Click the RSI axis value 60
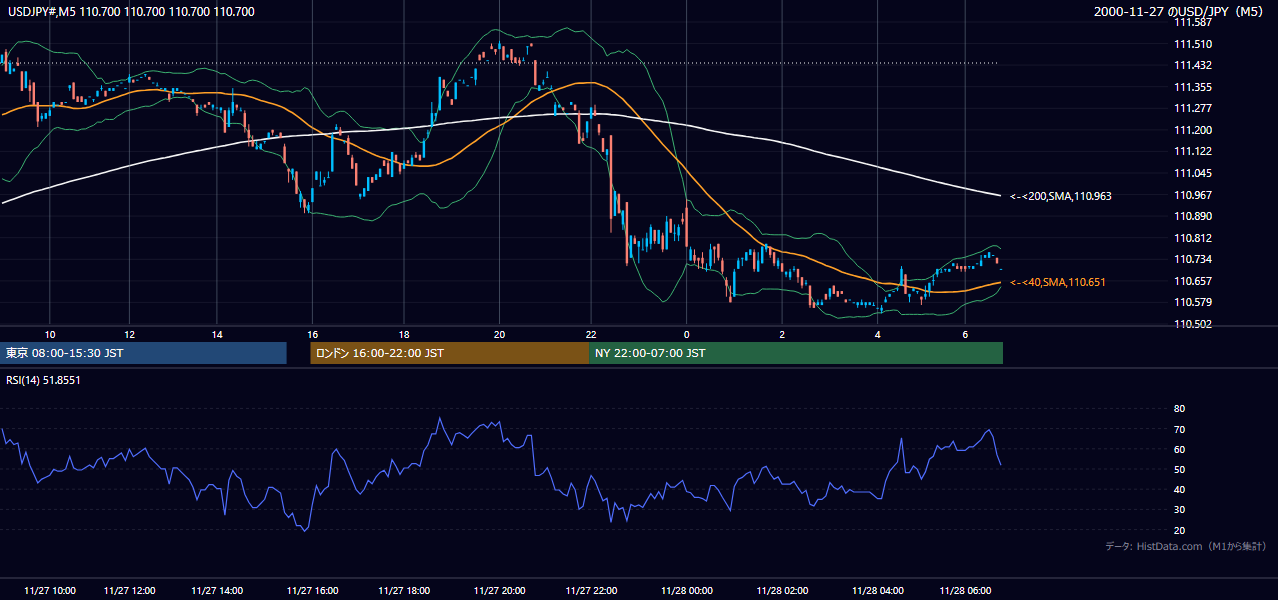1278x600 pixels. (1179, 449)
